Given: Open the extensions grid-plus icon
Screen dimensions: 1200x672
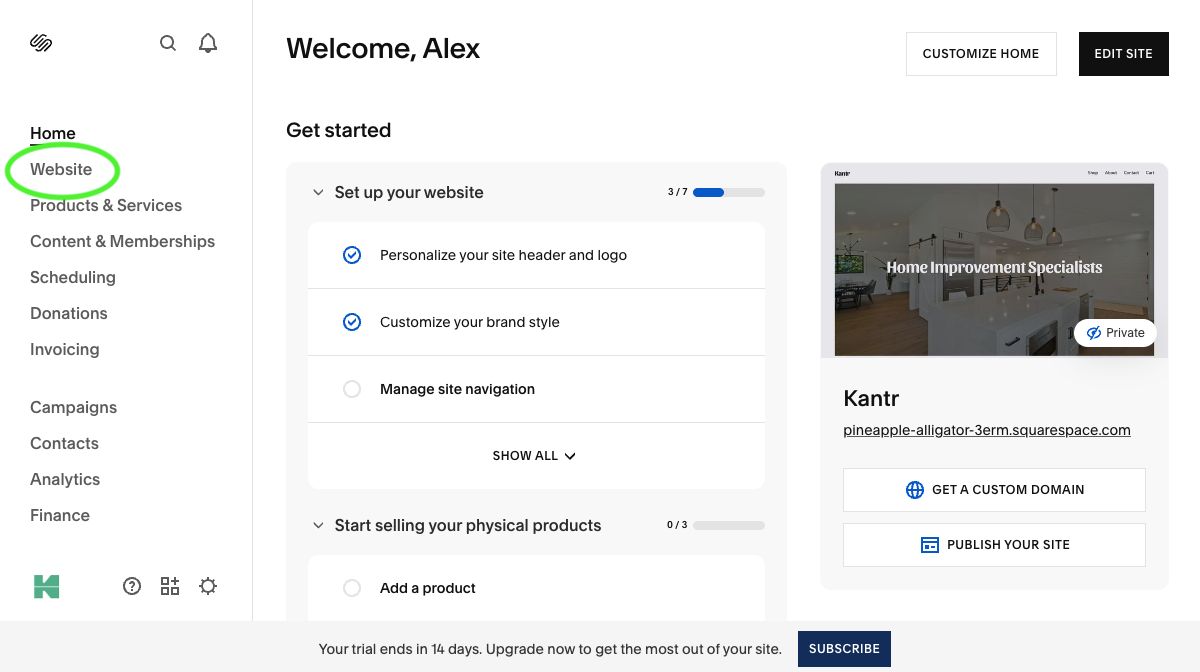Looking at the screenshot, I should pos(170,586).
